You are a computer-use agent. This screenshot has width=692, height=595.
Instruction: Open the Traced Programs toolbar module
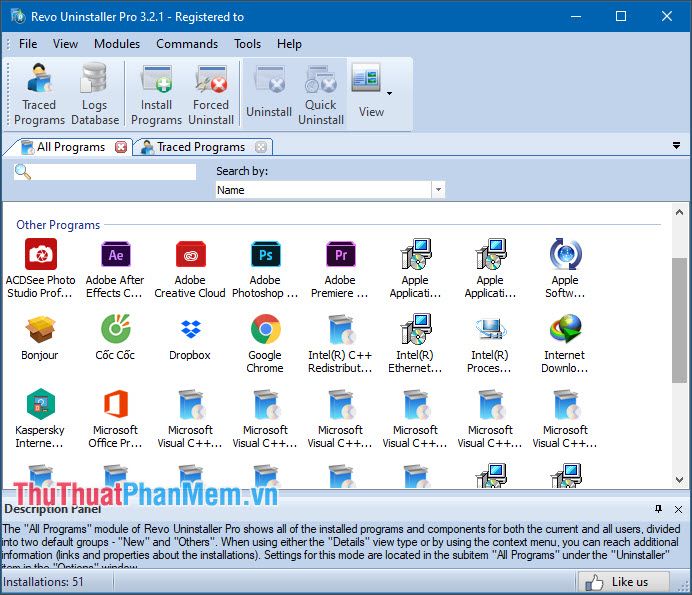pyautogui.click(x=39, y=94)
